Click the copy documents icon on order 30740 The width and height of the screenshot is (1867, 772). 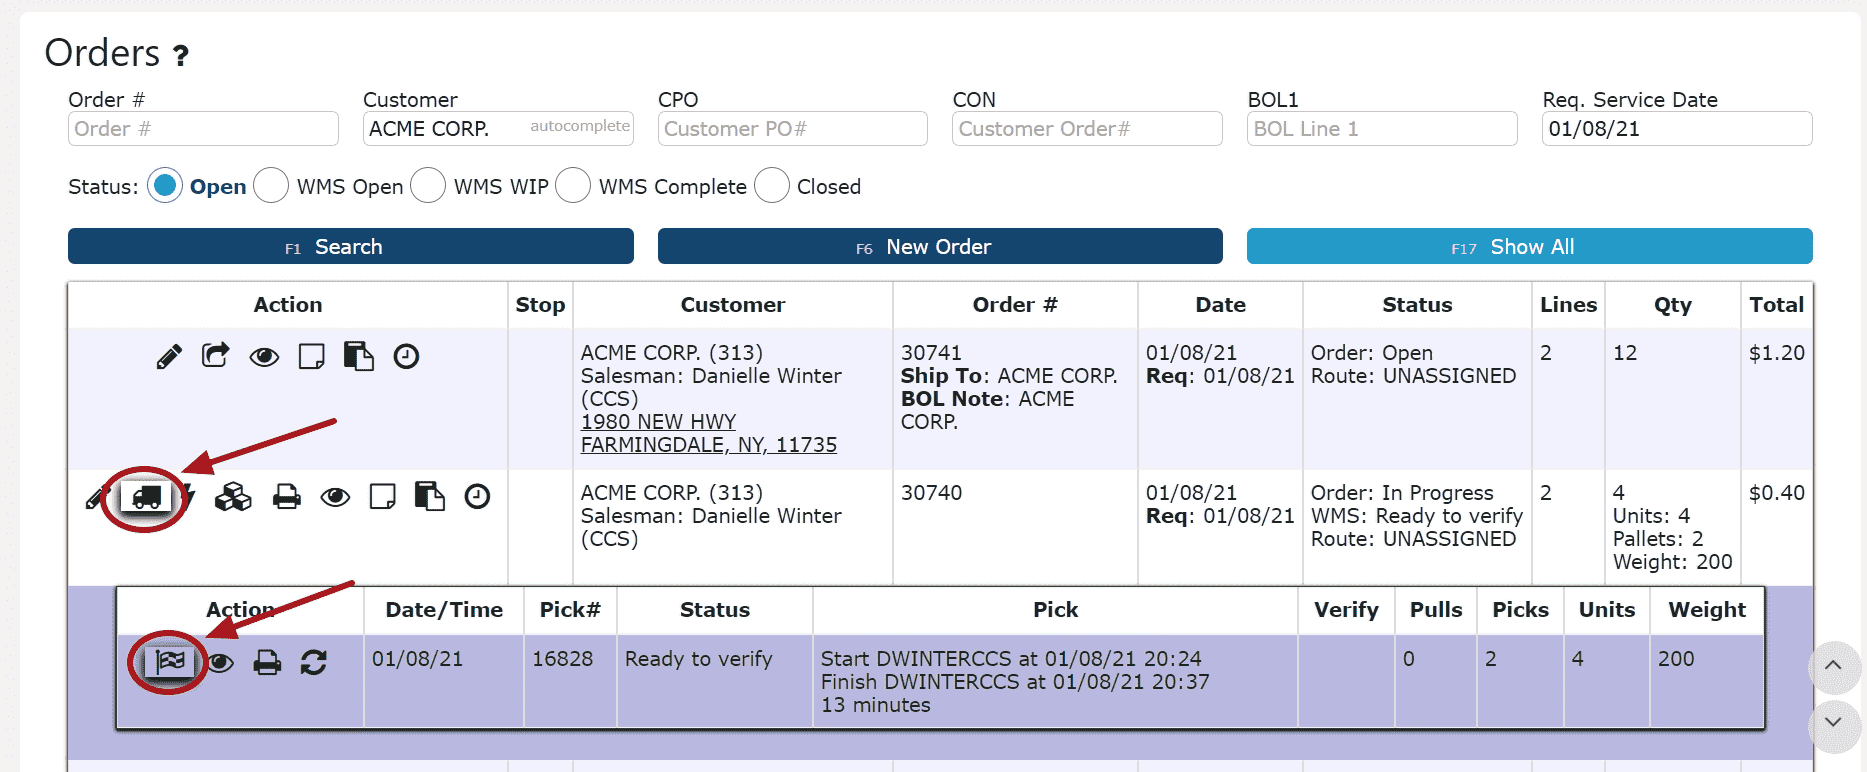pyautogui.click(x=430, y=497)
